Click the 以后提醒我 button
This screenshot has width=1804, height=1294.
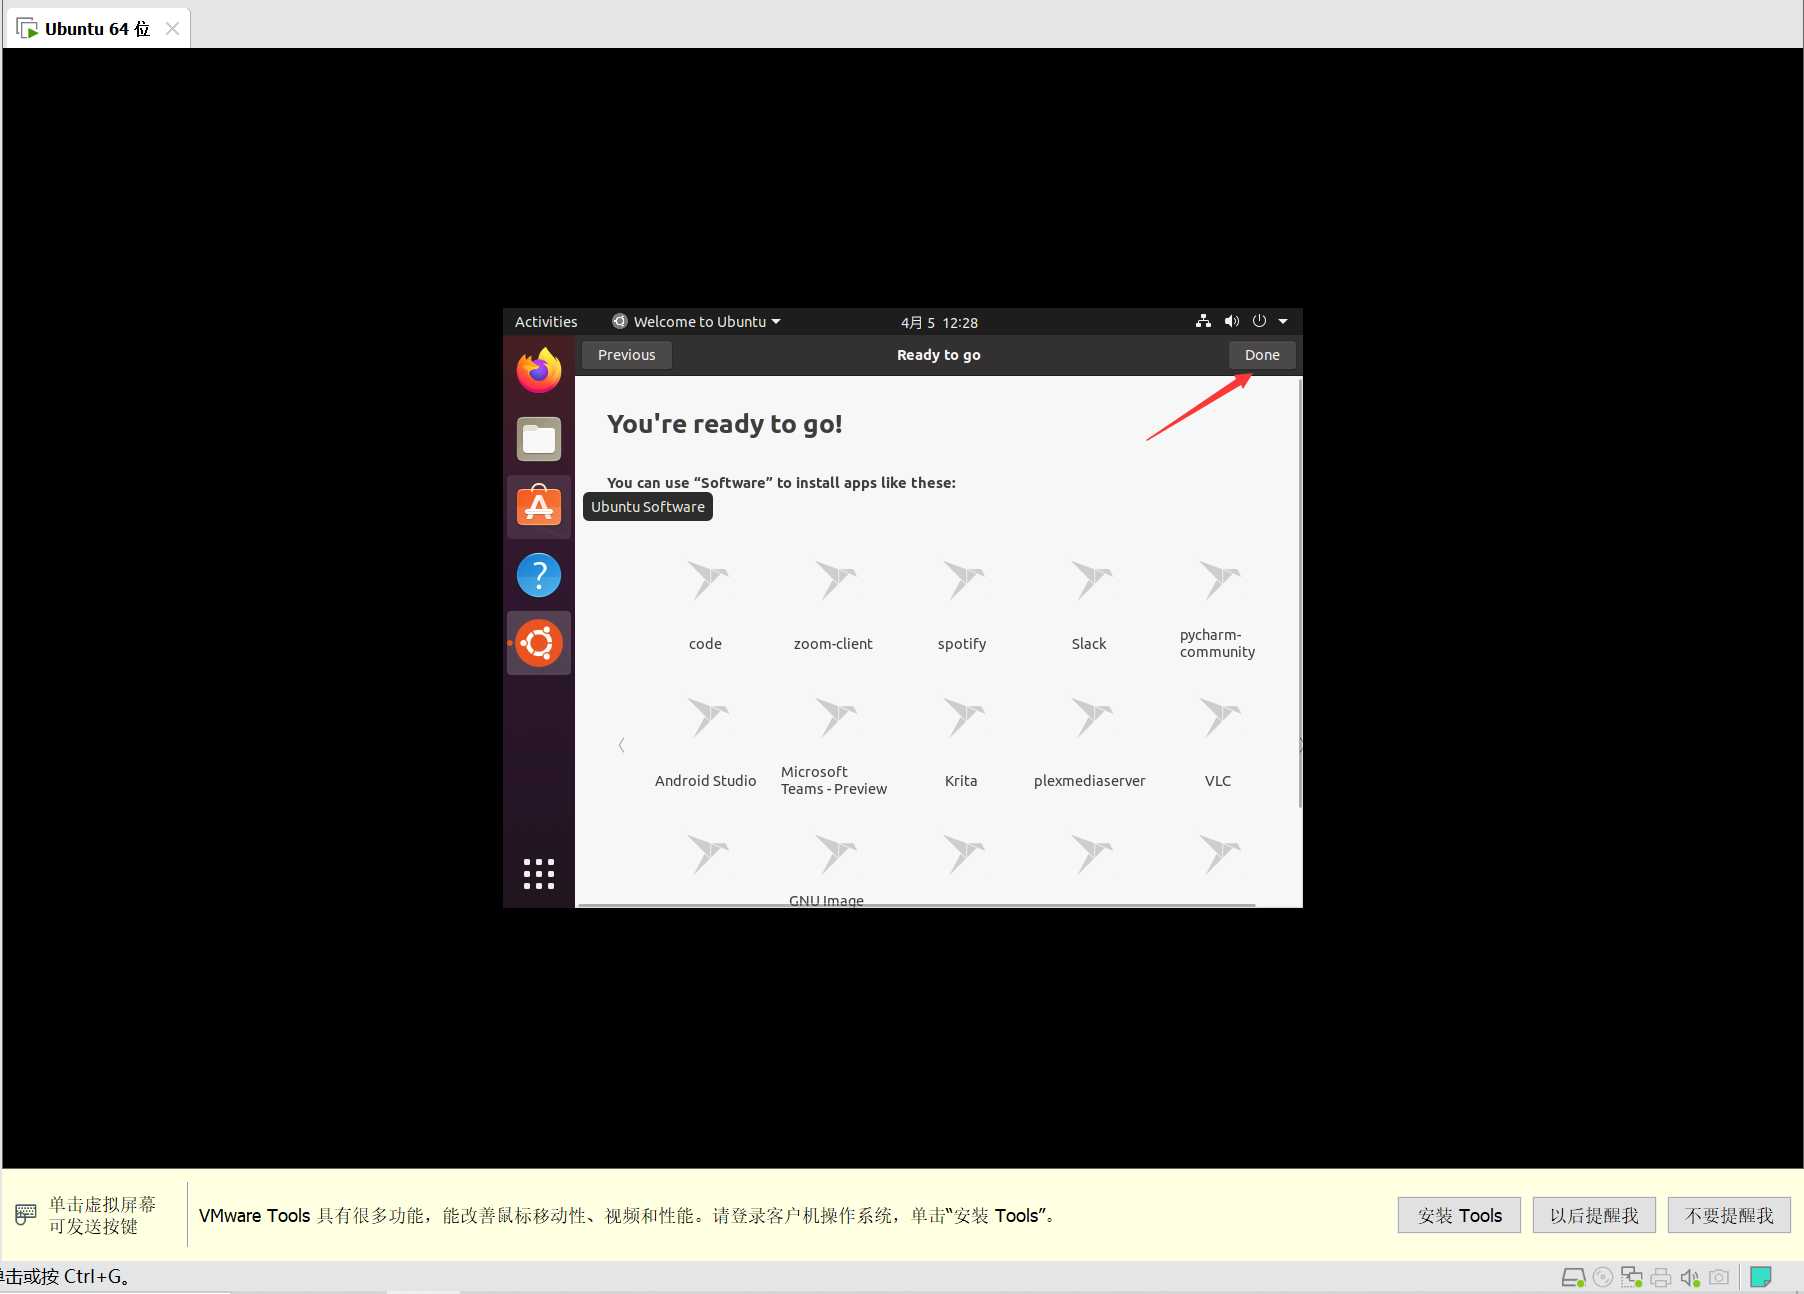[x=1594, y=1215]
